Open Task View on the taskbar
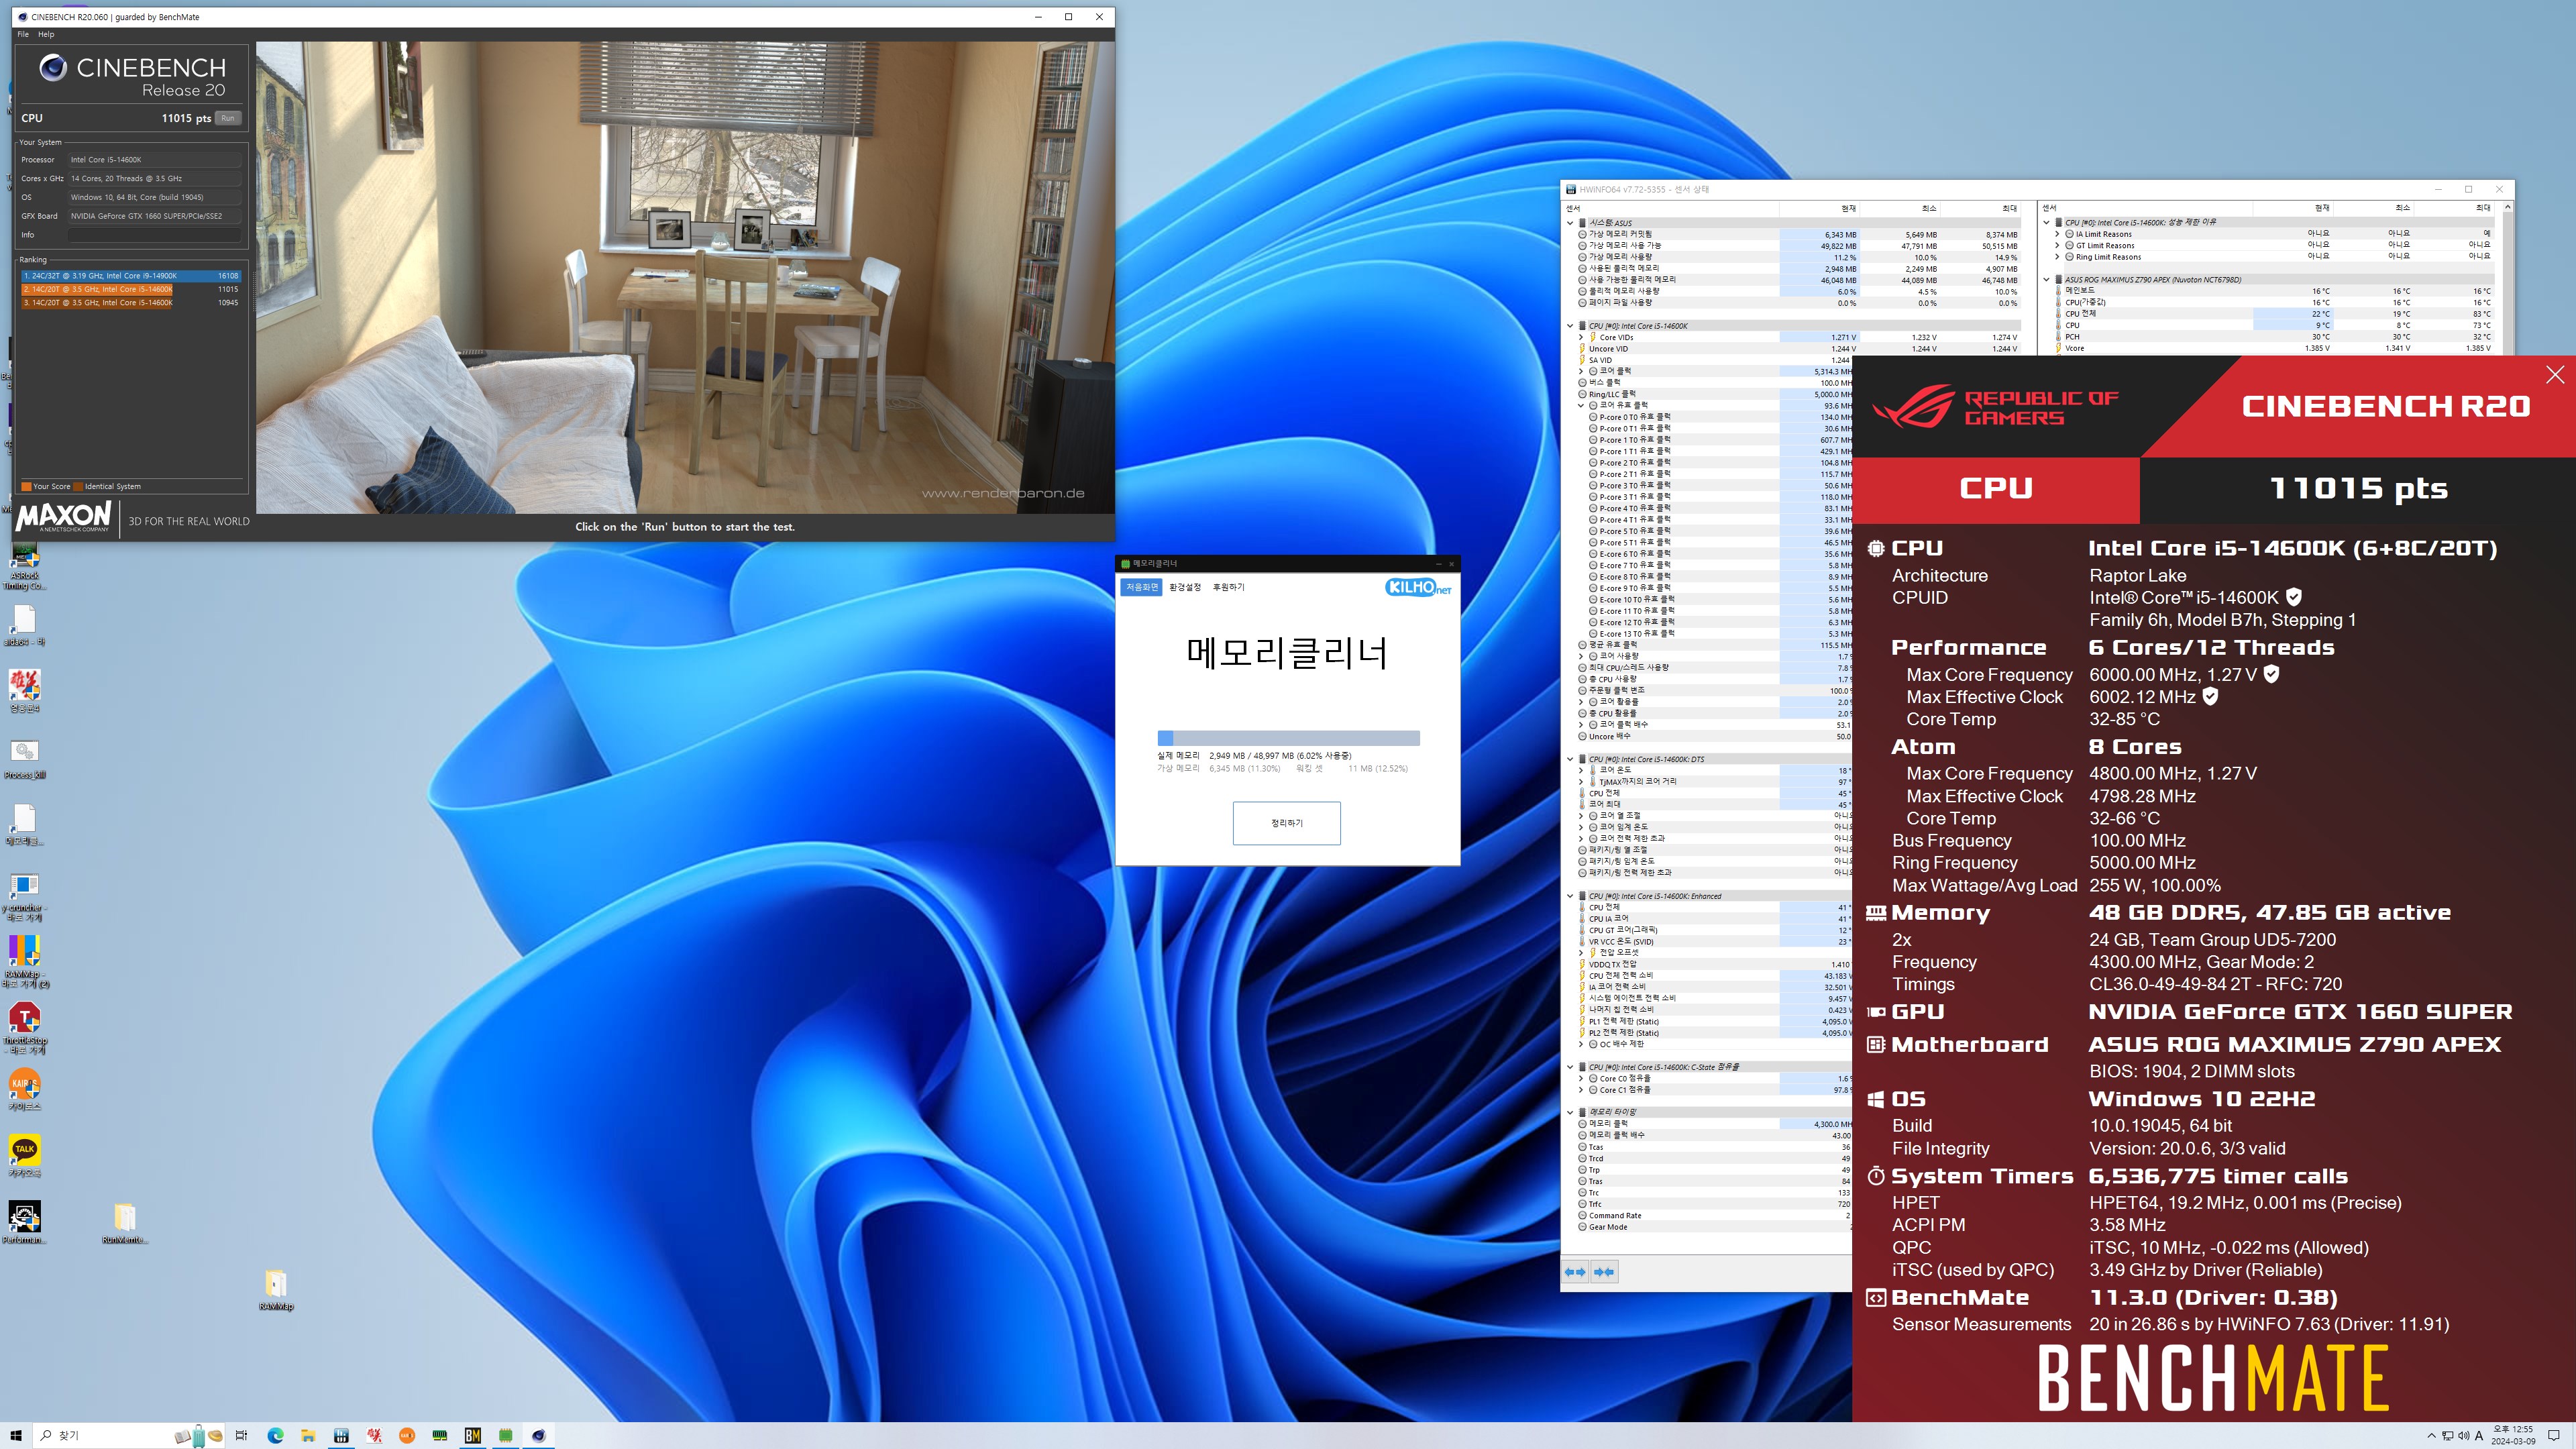 [x=241, y=1435]
